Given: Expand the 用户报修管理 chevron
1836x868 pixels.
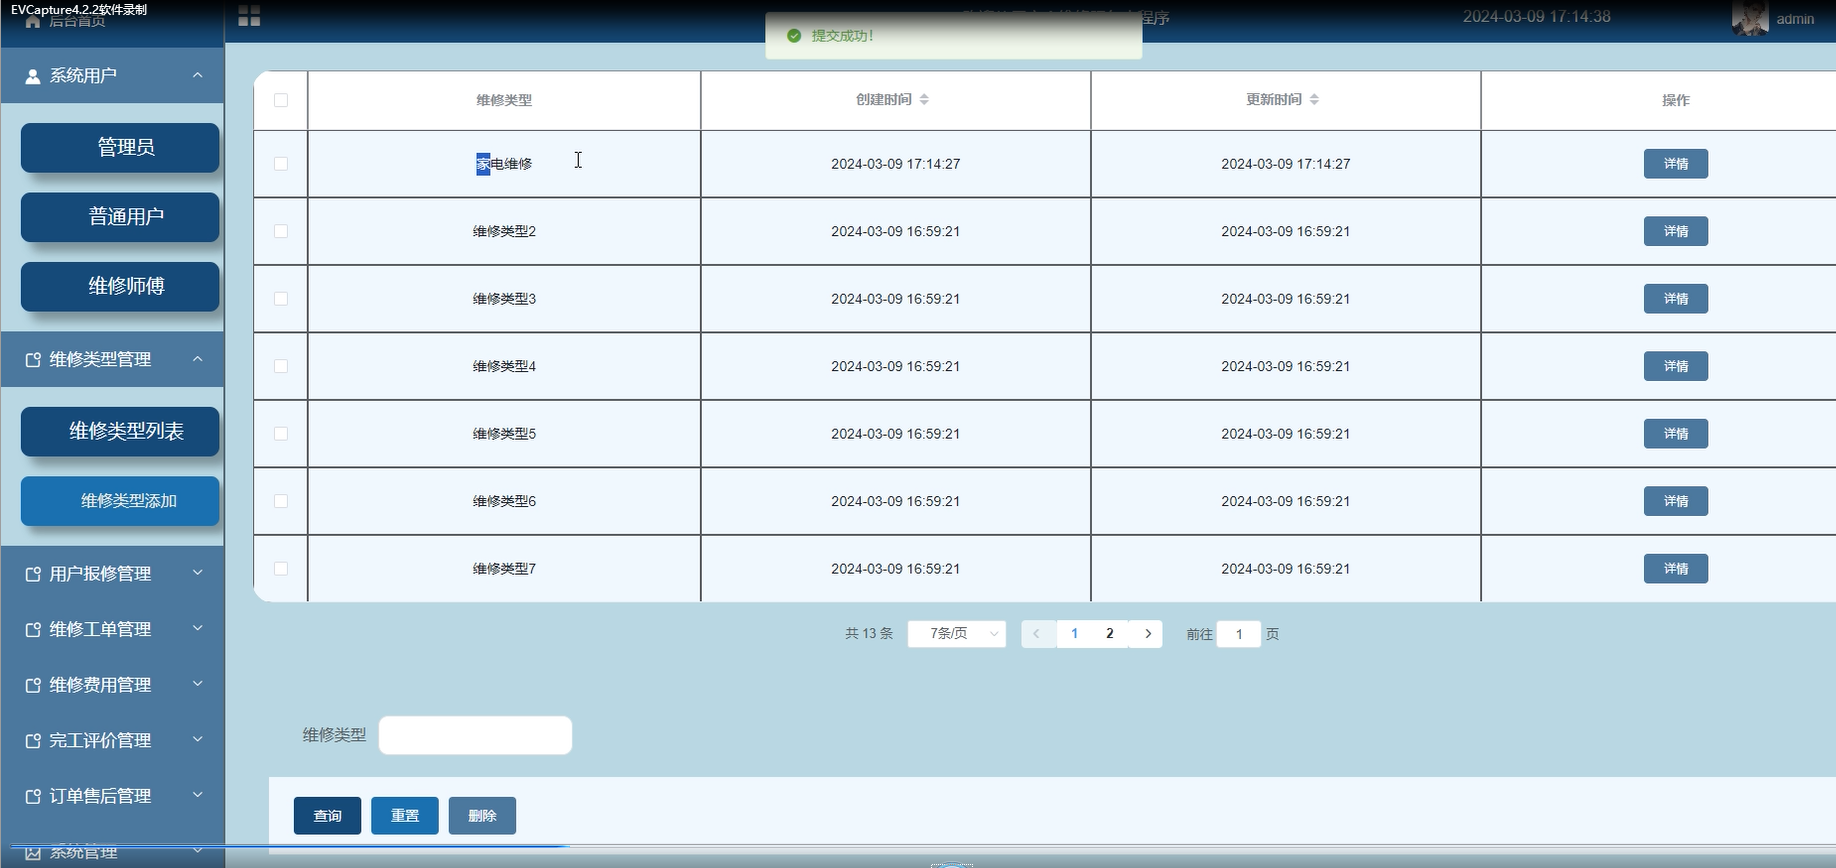Looking at the screenshot, I should pyautogui.click(x=198, y=573).
